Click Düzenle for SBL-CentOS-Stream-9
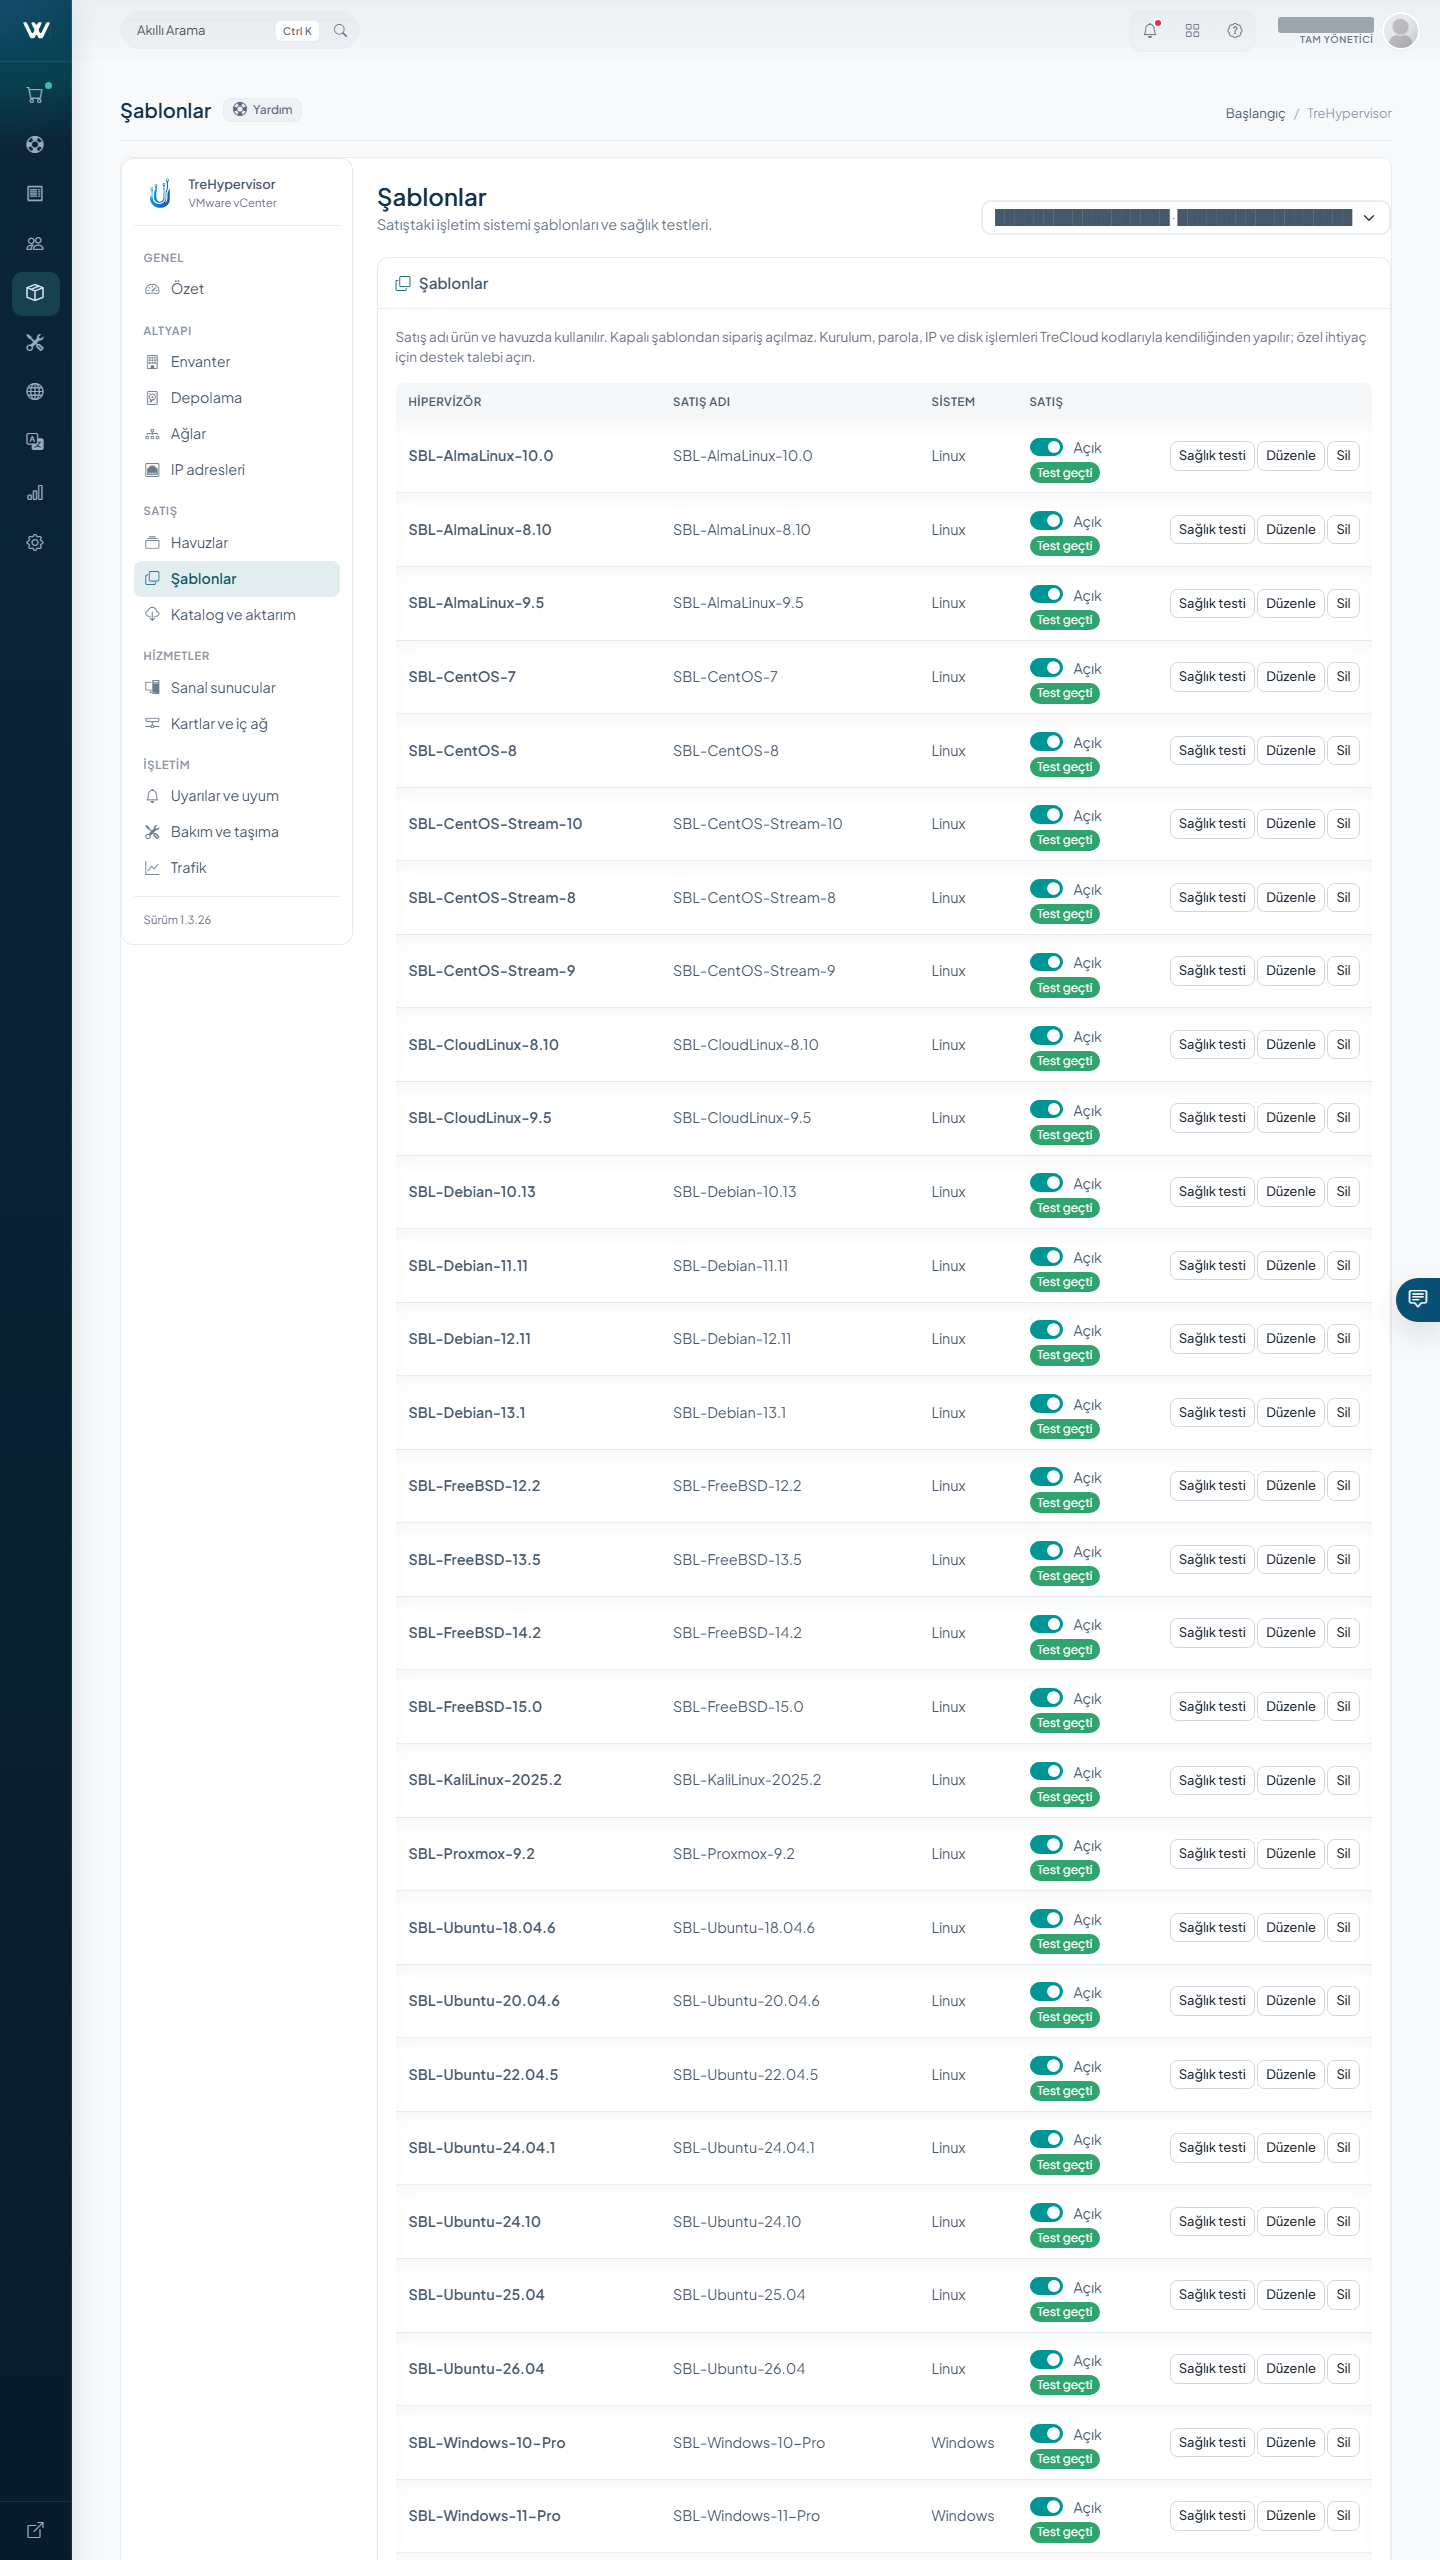Screen dimensions: 1440x2560 coord(1290,971)
